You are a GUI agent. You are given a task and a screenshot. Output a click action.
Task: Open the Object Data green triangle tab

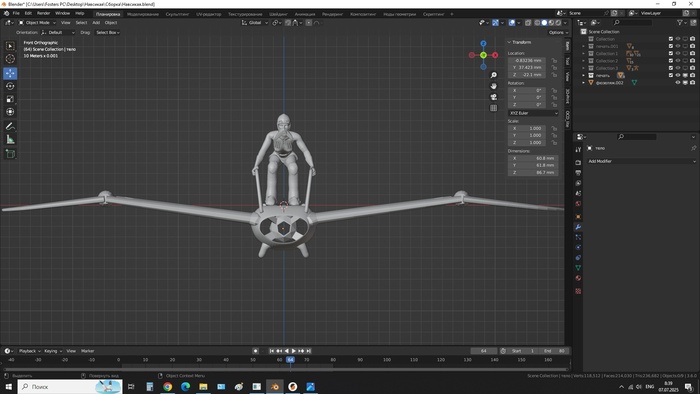(578, 268)
